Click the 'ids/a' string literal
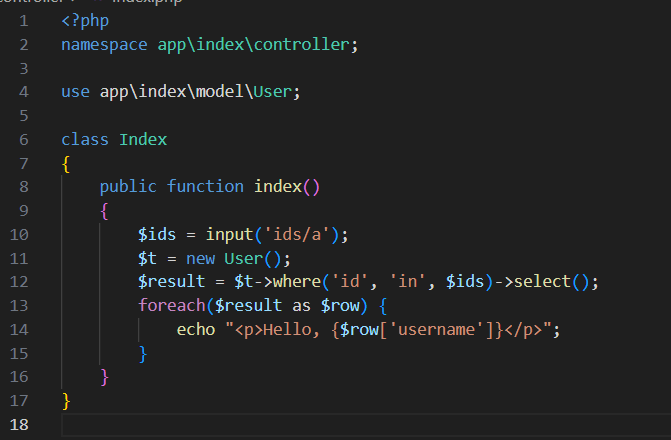671x440 pixels. (x=297, y=235)
